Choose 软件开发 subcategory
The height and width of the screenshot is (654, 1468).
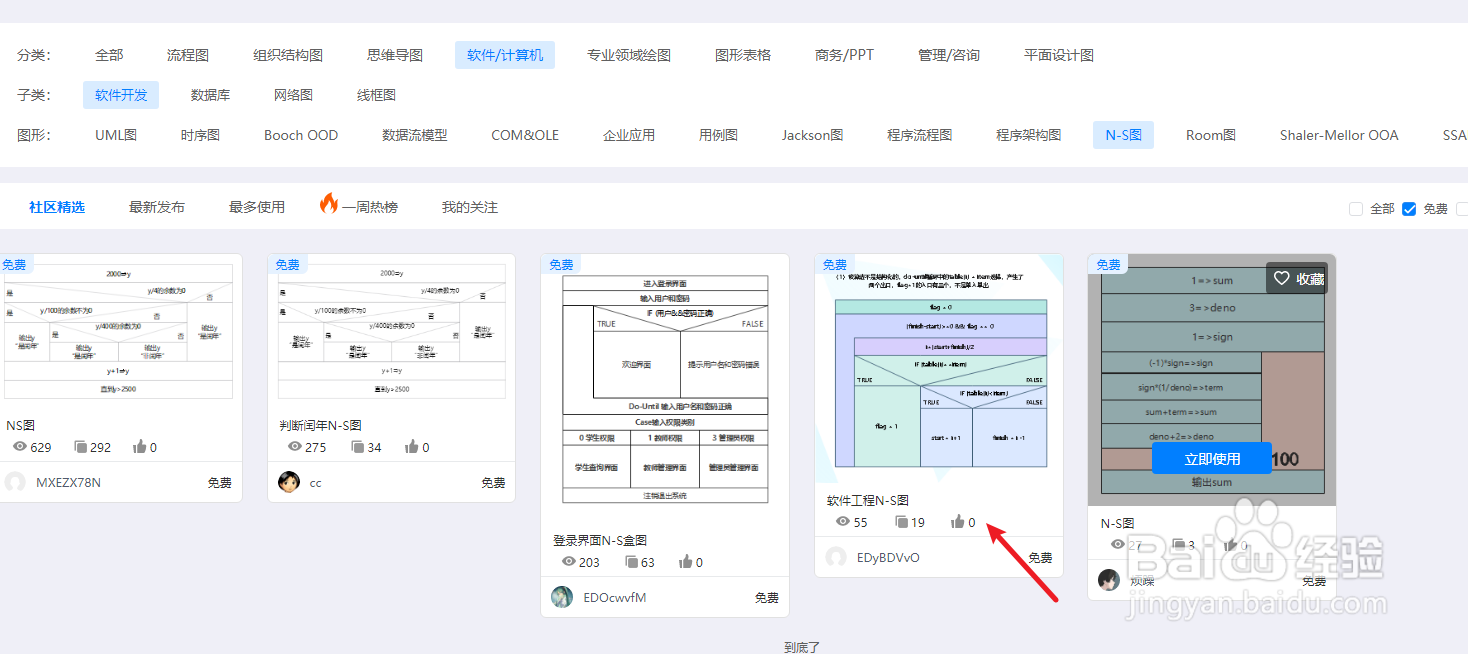click(121, 95)
